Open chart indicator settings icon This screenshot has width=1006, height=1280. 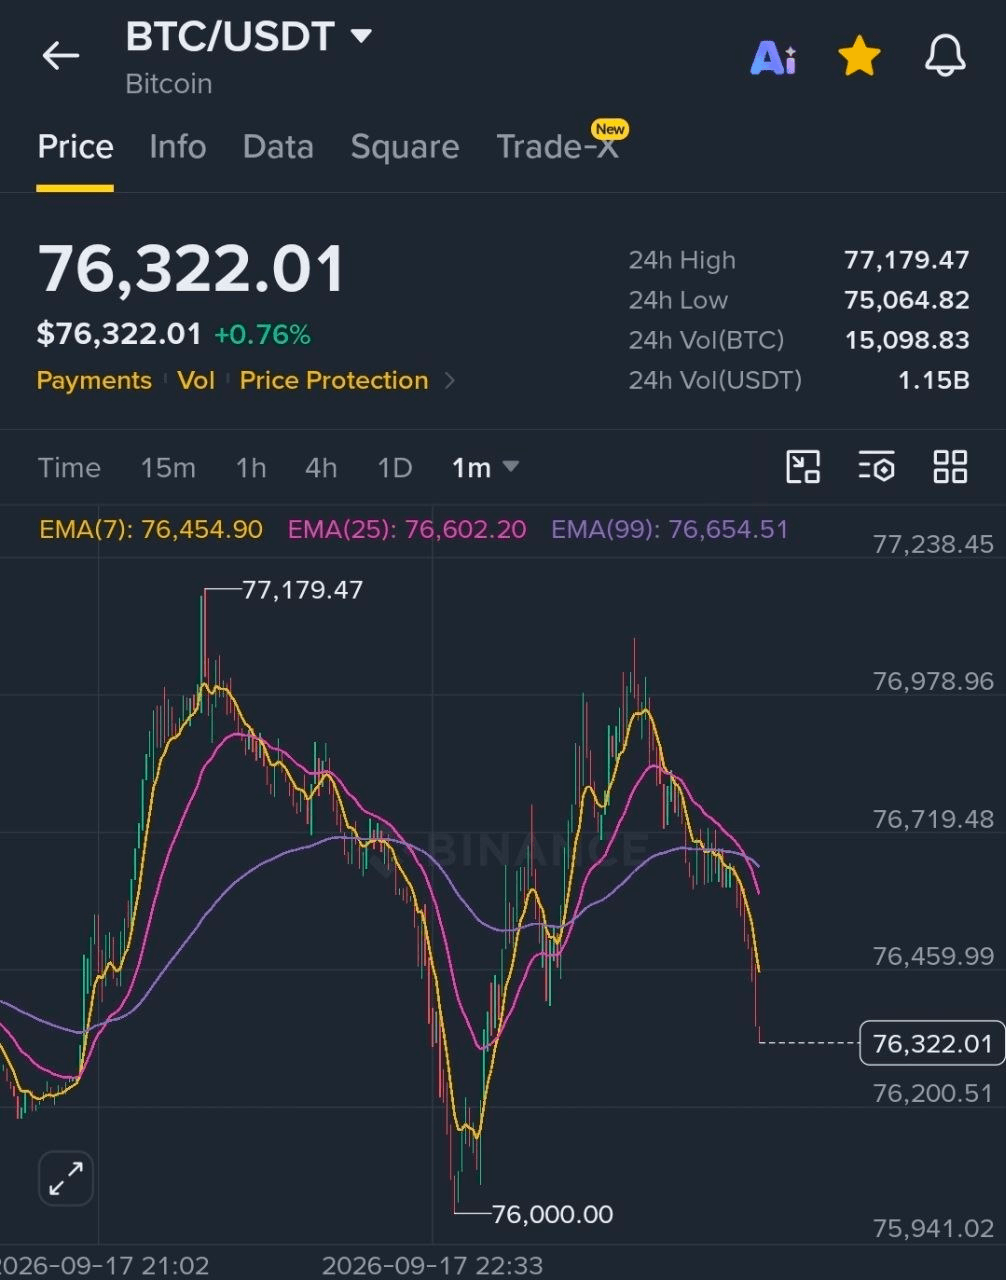(x=876, y=467)
